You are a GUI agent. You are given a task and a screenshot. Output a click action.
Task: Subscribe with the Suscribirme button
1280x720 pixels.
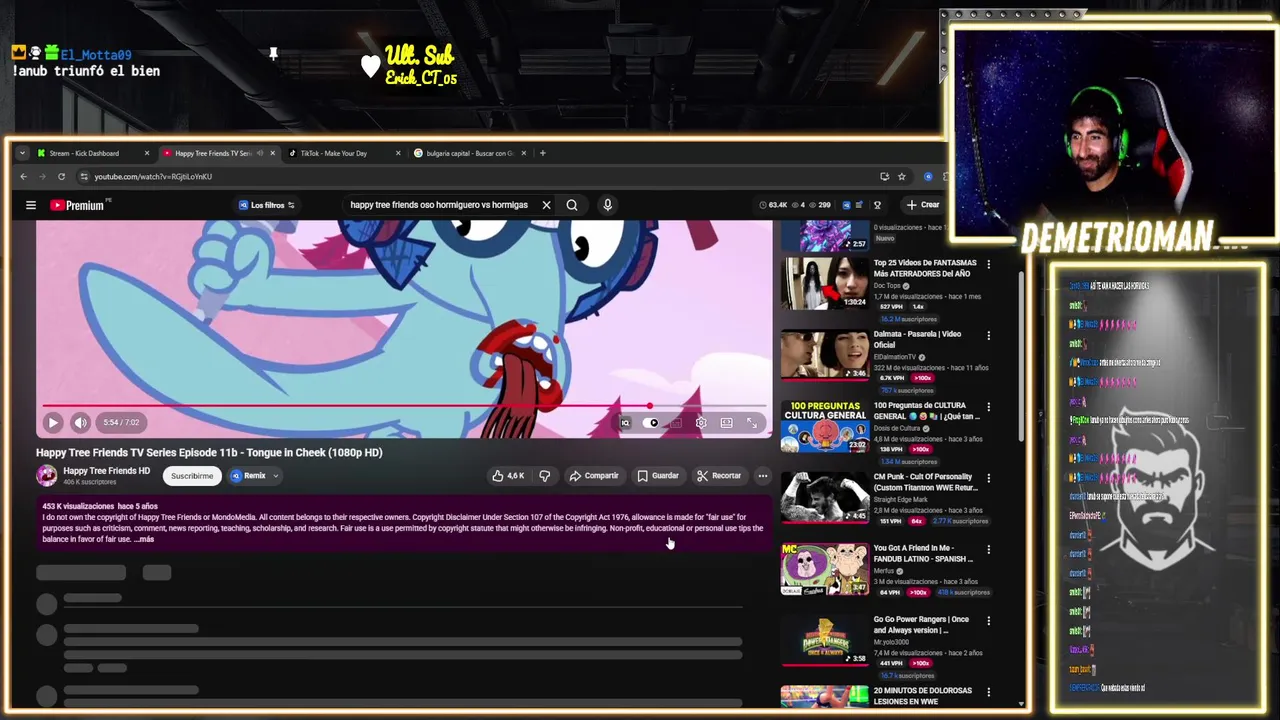coord(192,476)
